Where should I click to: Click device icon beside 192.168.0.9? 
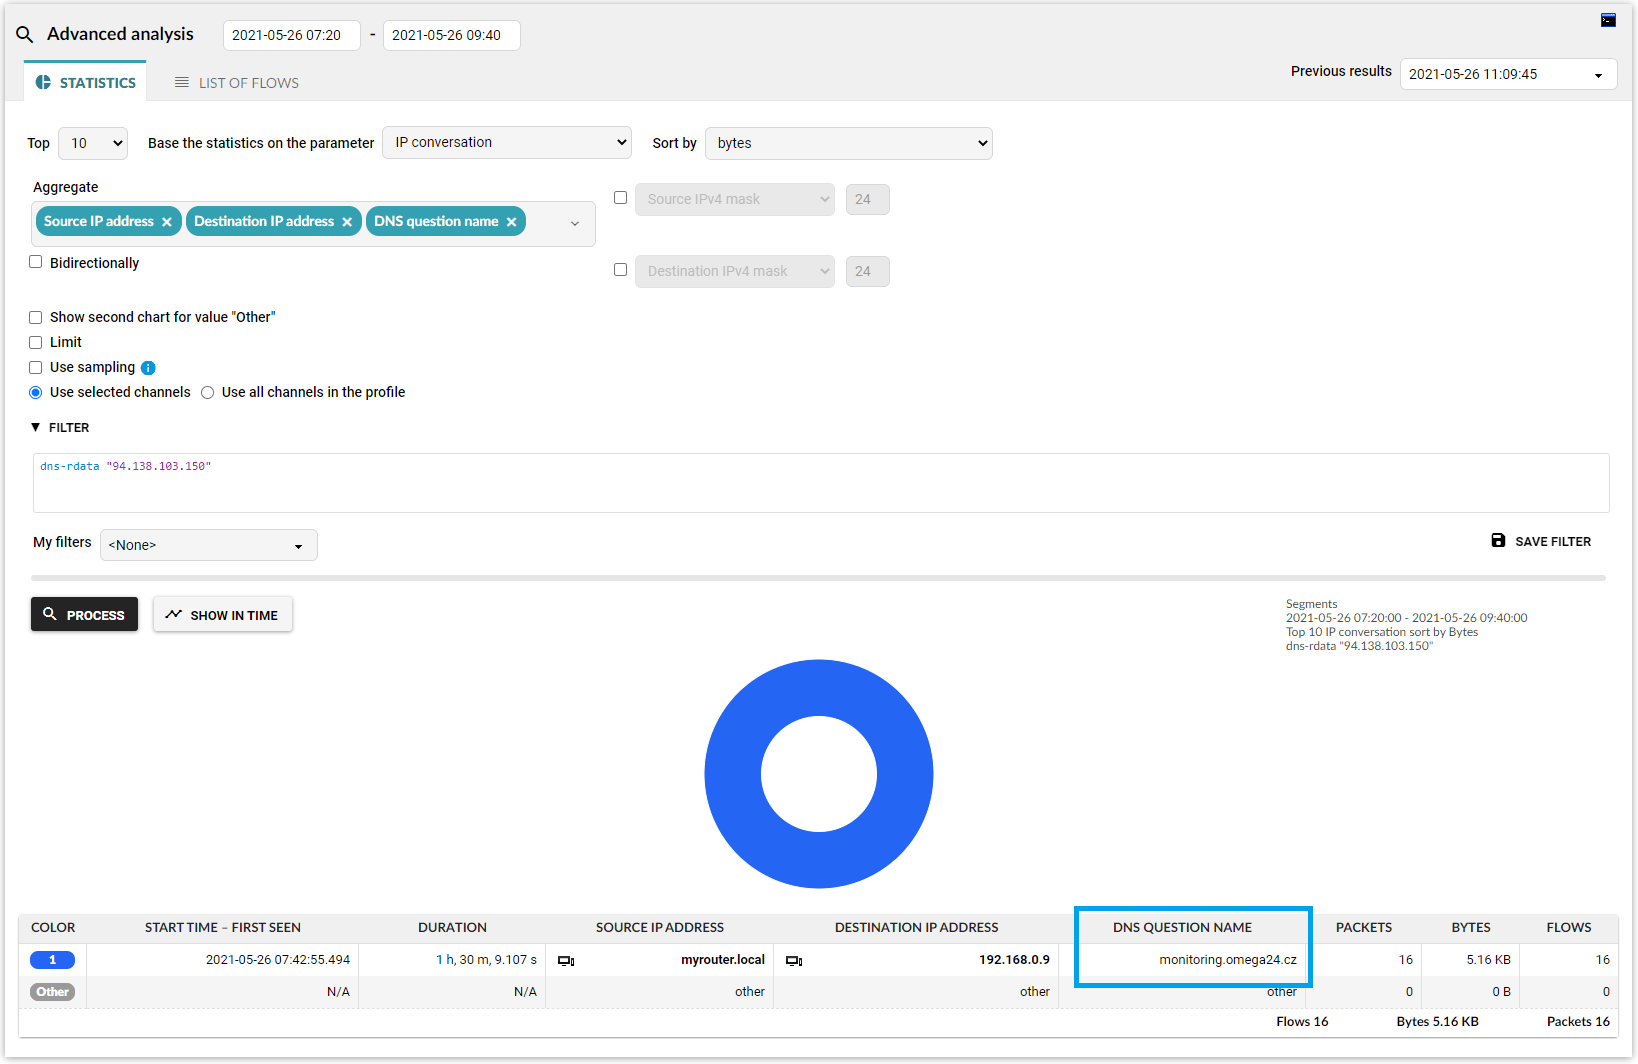794,961
